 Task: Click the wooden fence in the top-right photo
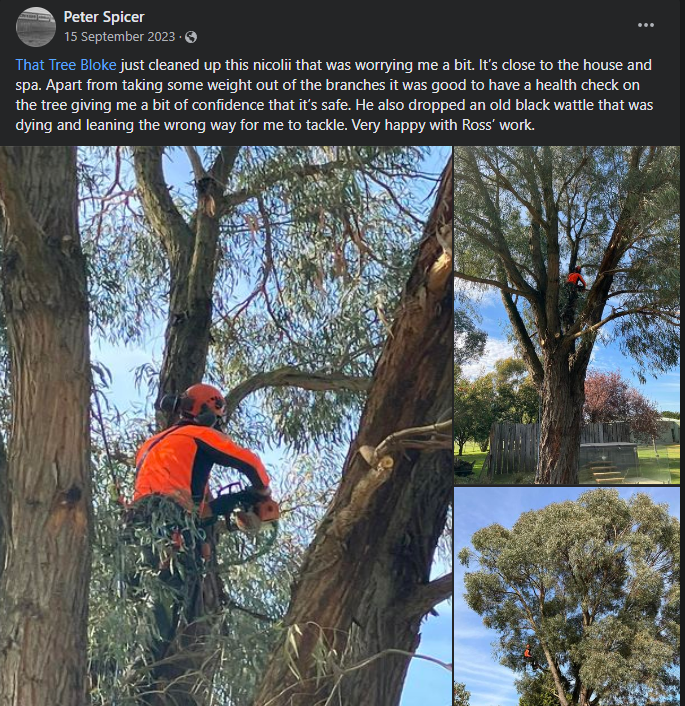pos(513,446)
